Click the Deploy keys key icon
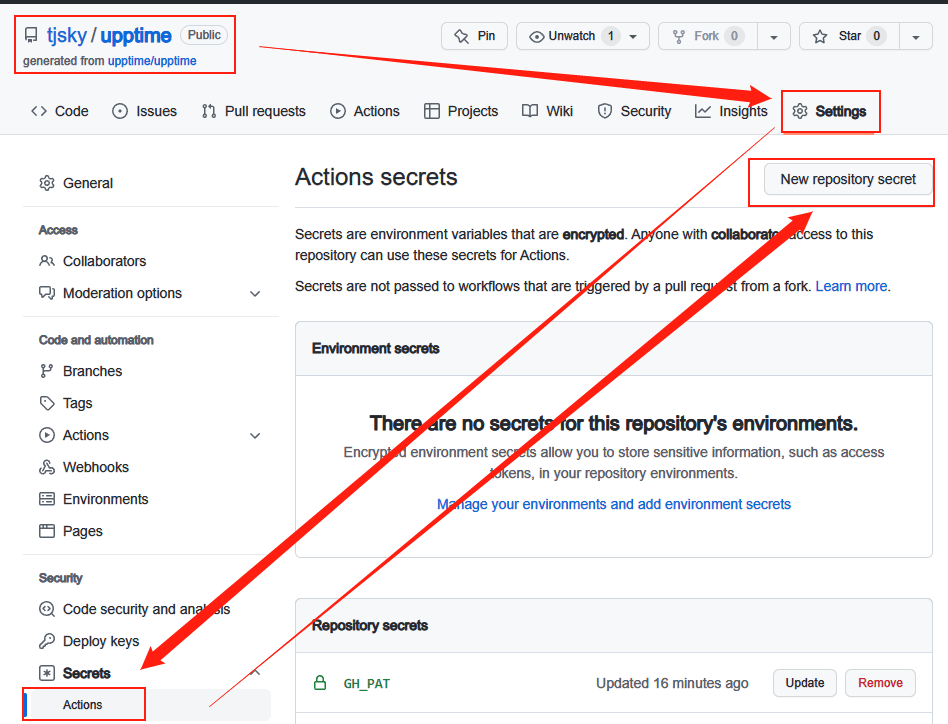The image size is (948, 724). tap(47, 641)
